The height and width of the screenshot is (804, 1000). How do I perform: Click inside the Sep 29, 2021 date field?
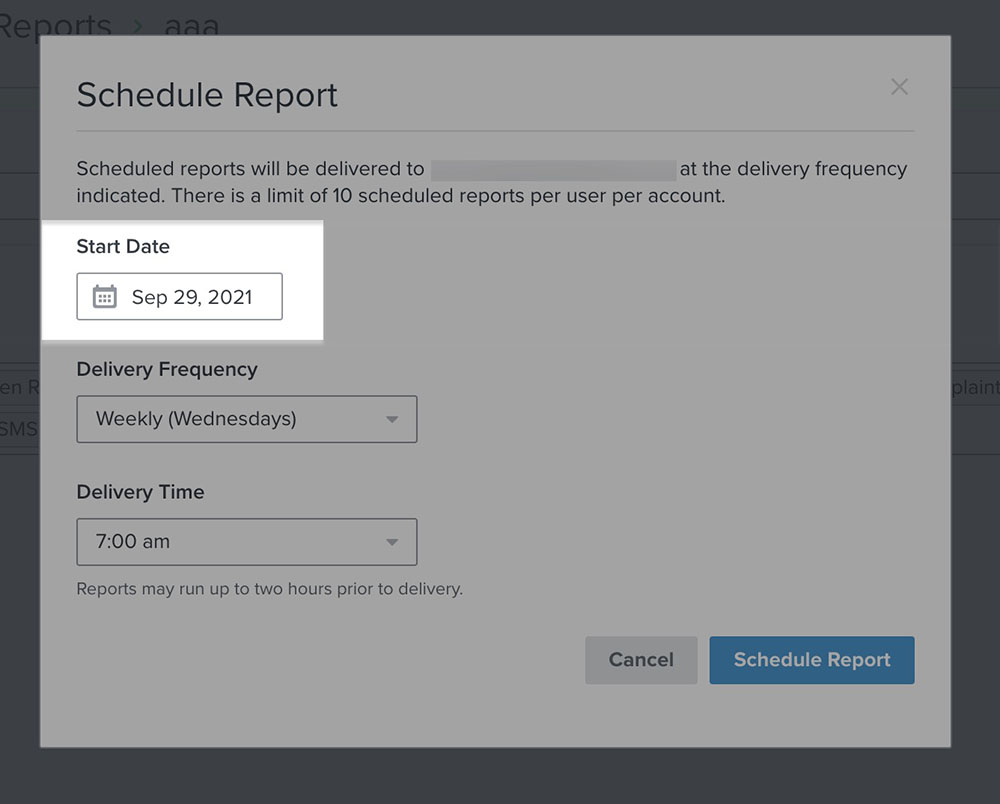(196, 296)
